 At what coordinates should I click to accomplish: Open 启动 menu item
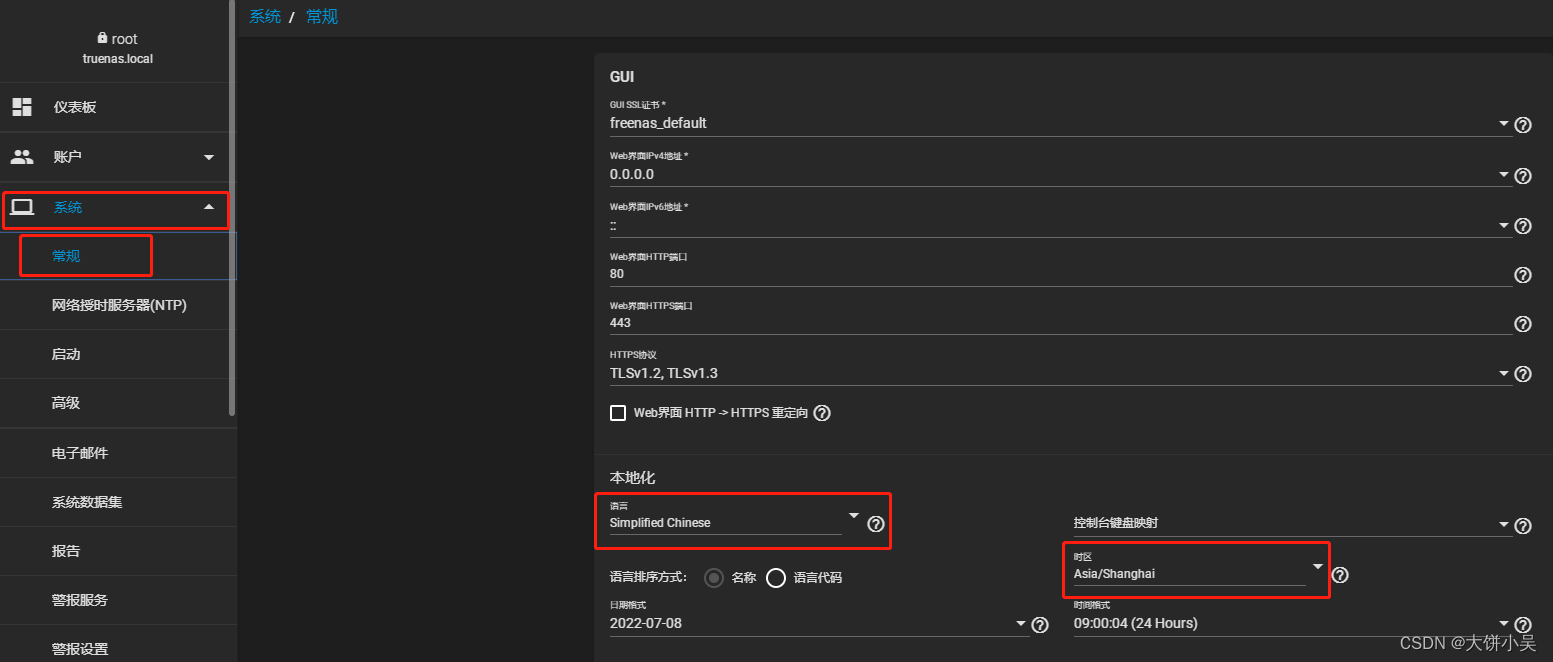pos(115,354)
